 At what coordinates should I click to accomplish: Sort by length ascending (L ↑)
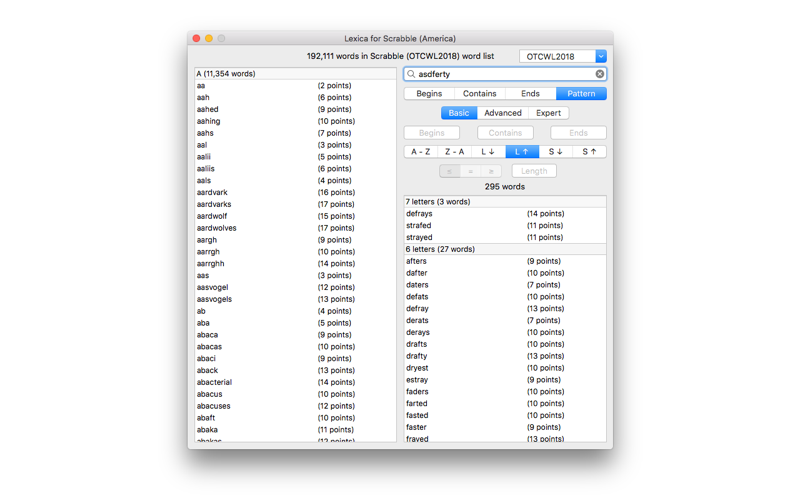(522, 152)
